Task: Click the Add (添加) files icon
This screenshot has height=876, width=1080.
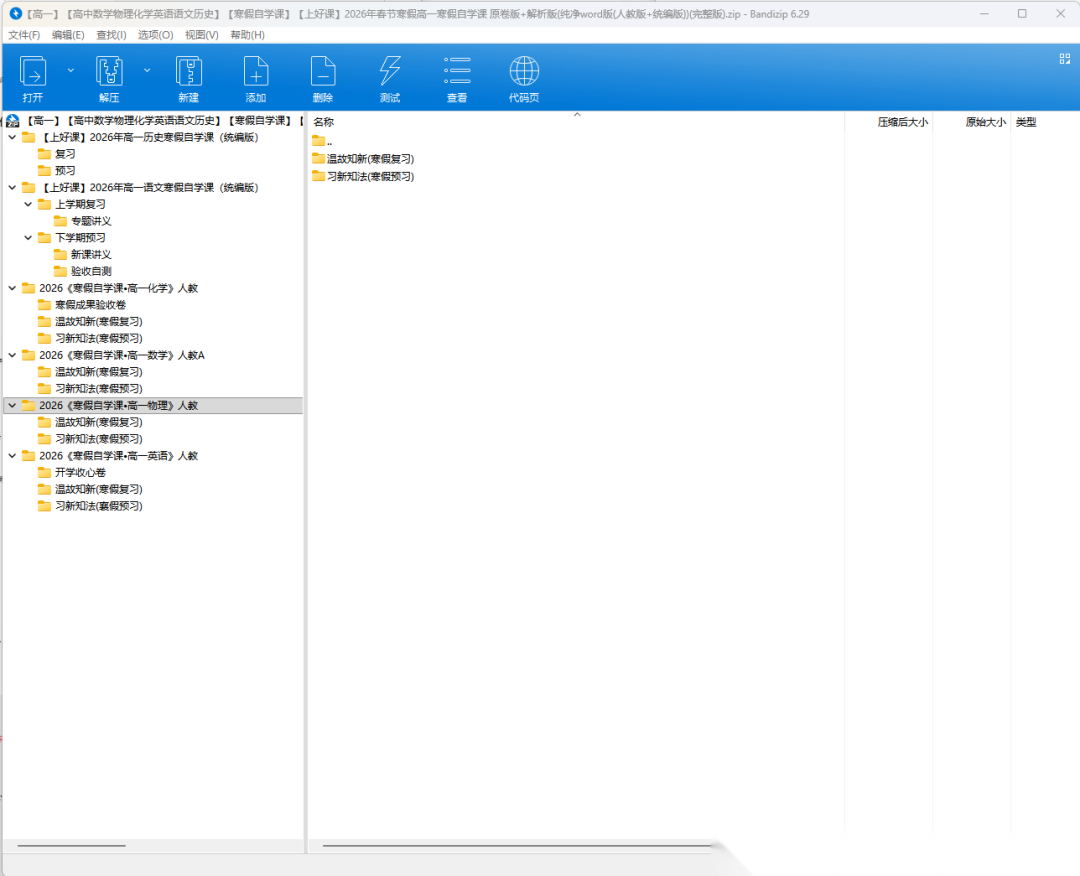Action: [x=256, y=72]
